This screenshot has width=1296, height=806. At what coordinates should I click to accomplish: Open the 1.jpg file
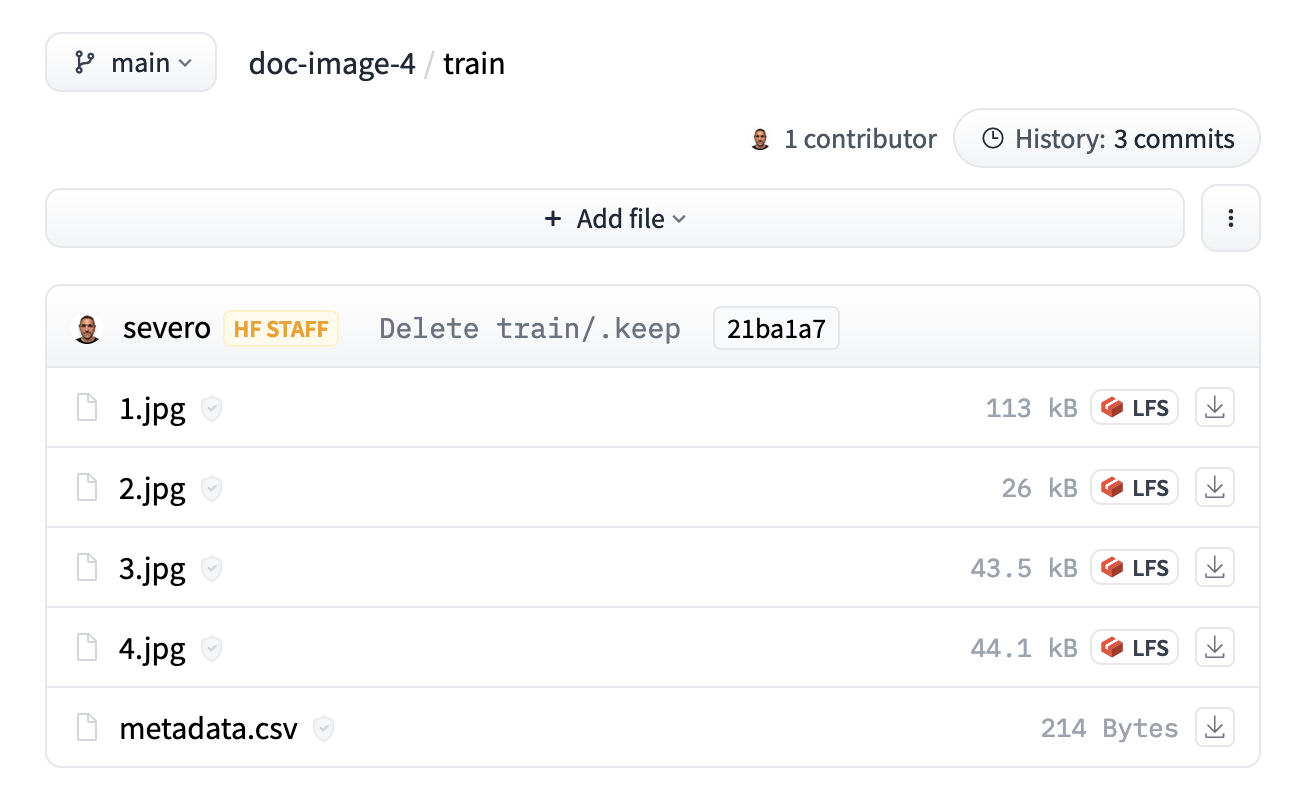(x=152, y=409)
